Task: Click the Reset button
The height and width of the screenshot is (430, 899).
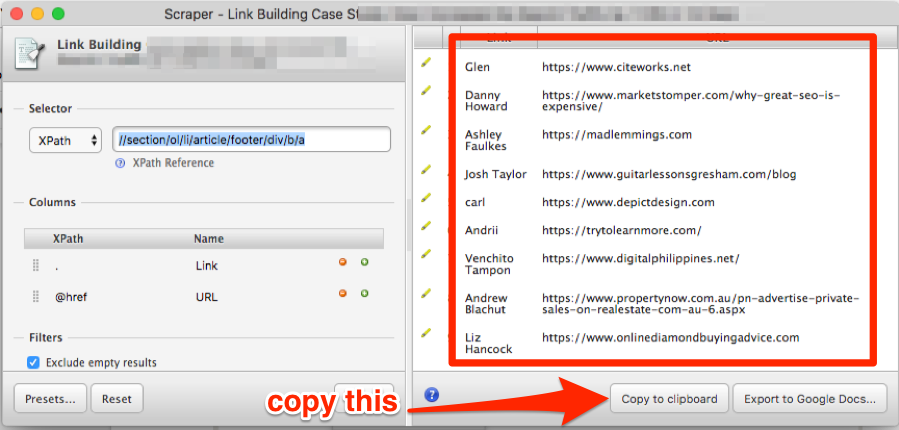Action: pos(117,399)
